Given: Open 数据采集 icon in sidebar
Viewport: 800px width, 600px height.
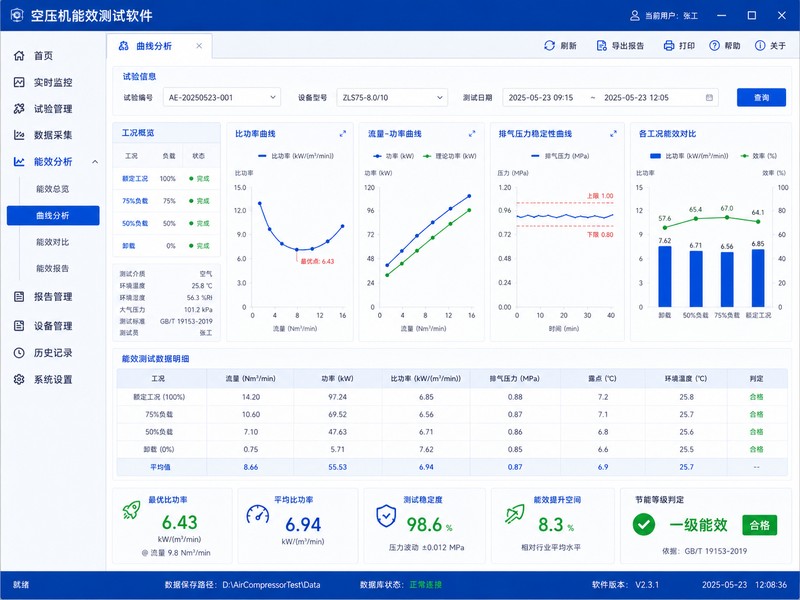Looking at the screenshot, I should coord(19,135).
